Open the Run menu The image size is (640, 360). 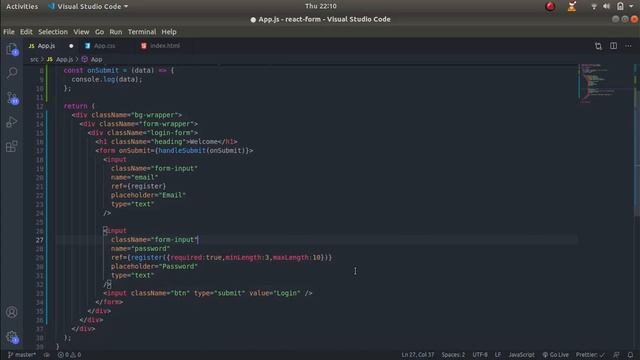(x=116, y=32)
